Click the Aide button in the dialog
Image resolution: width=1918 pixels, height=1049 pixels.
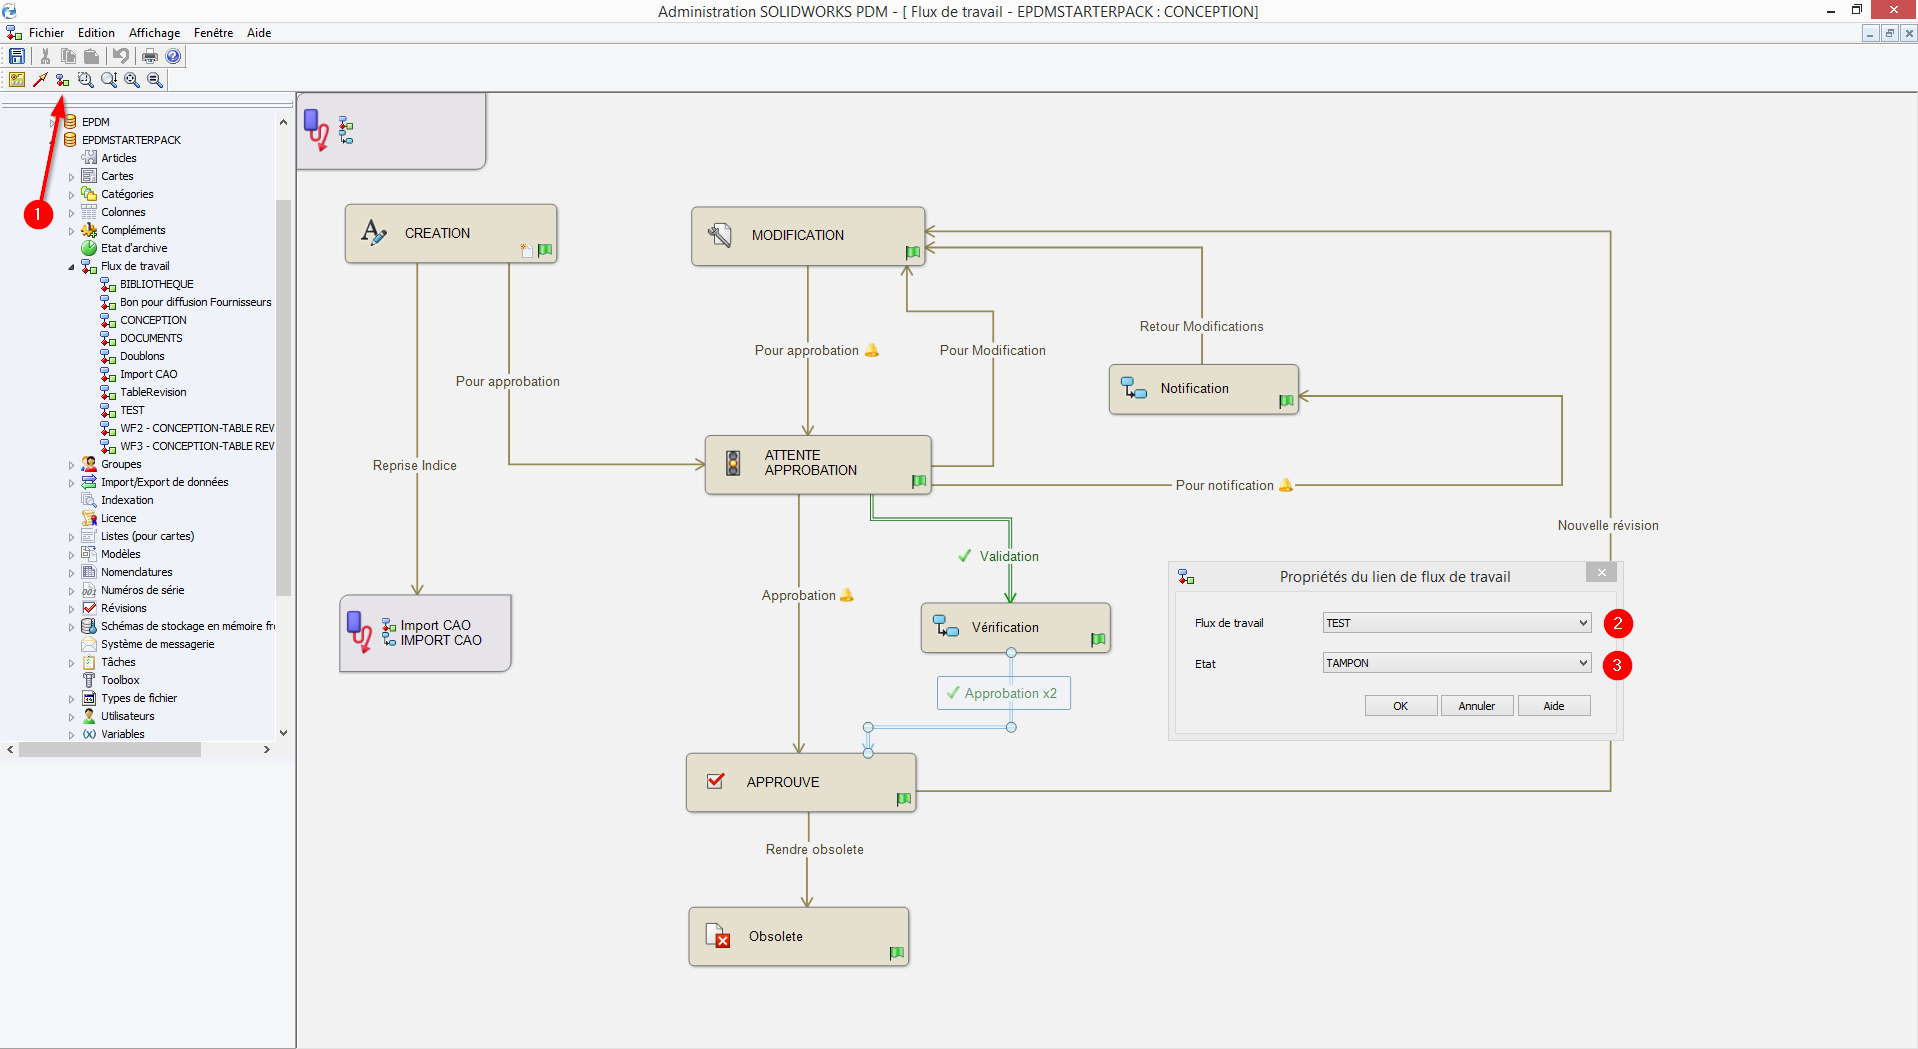(x=1553, y=706)
